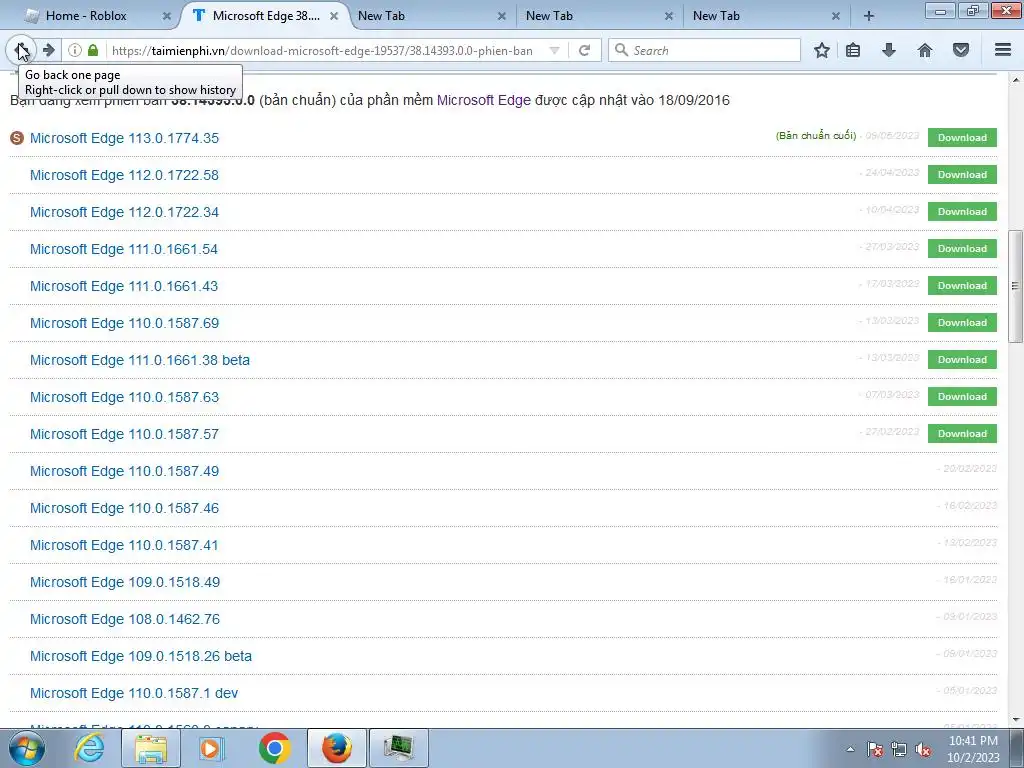Open Microsoft Edge 109.0.1518.49 link

[125, 582]
